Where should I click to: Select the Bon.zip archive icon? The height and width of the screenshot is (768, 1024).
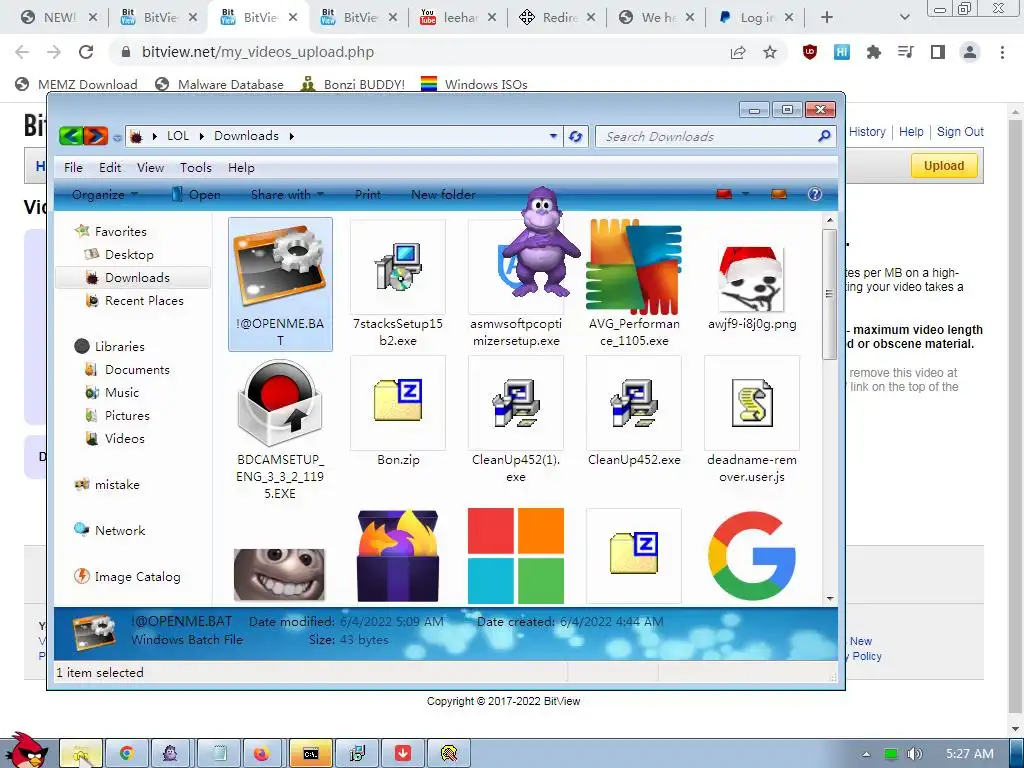(398, 400)
